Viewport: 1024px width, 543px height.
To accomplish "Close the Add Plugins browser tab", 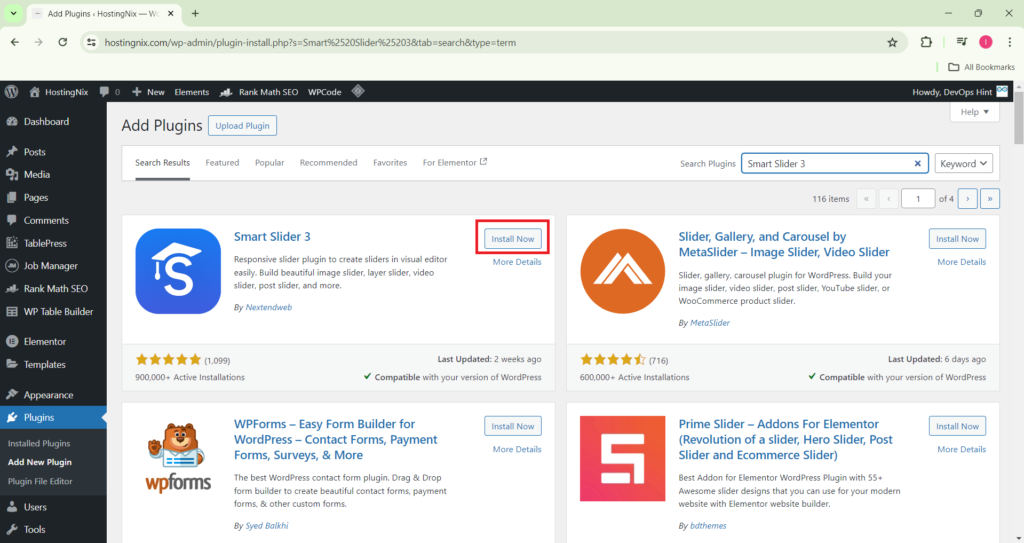I will coord(171,13).
